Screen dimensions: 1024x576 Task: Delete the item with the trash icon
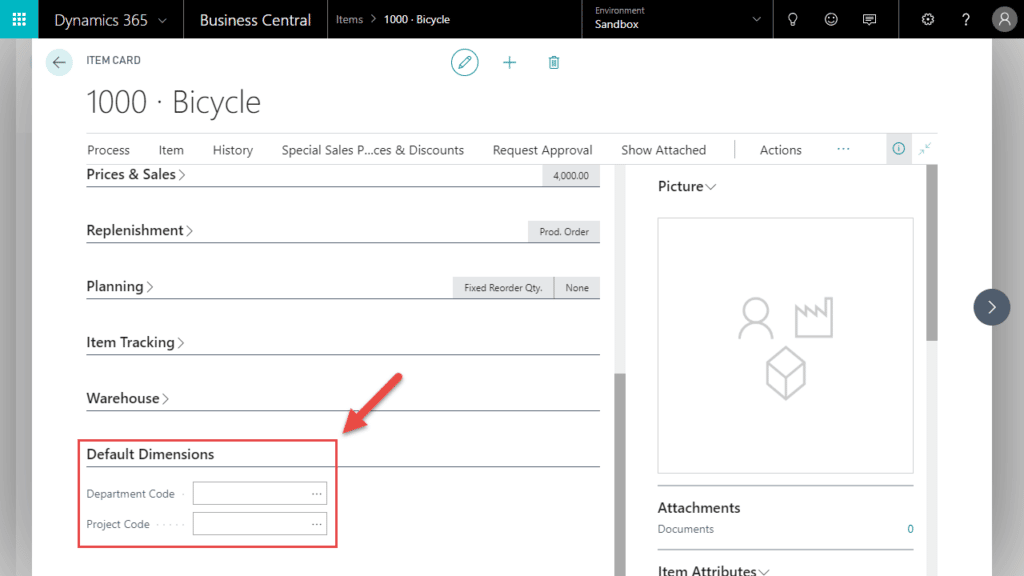point(553,62)
